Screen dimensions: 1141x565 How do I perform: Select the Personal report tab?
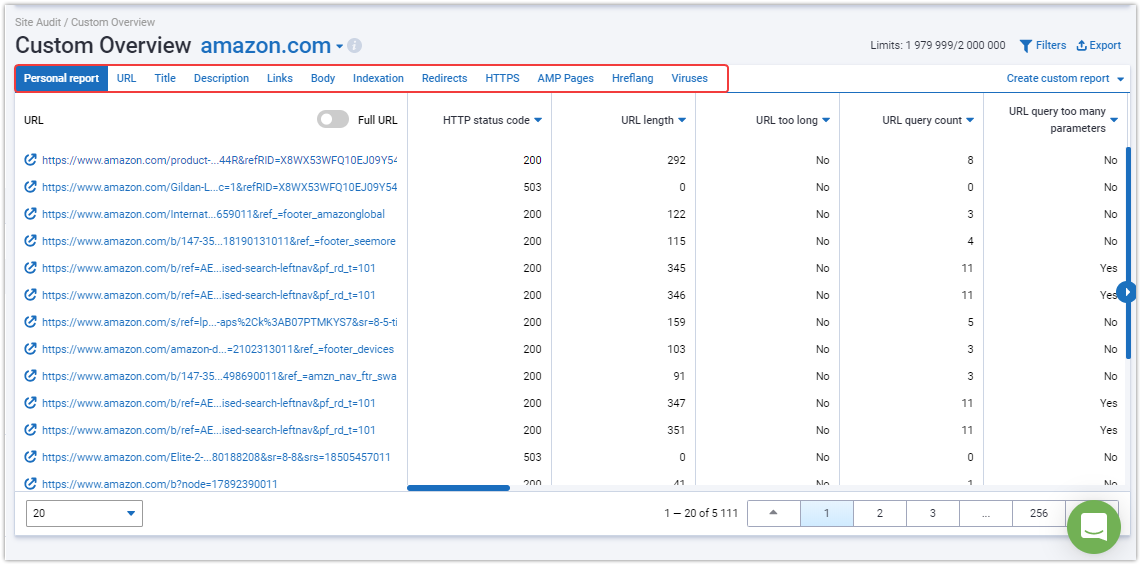[62, 79]
